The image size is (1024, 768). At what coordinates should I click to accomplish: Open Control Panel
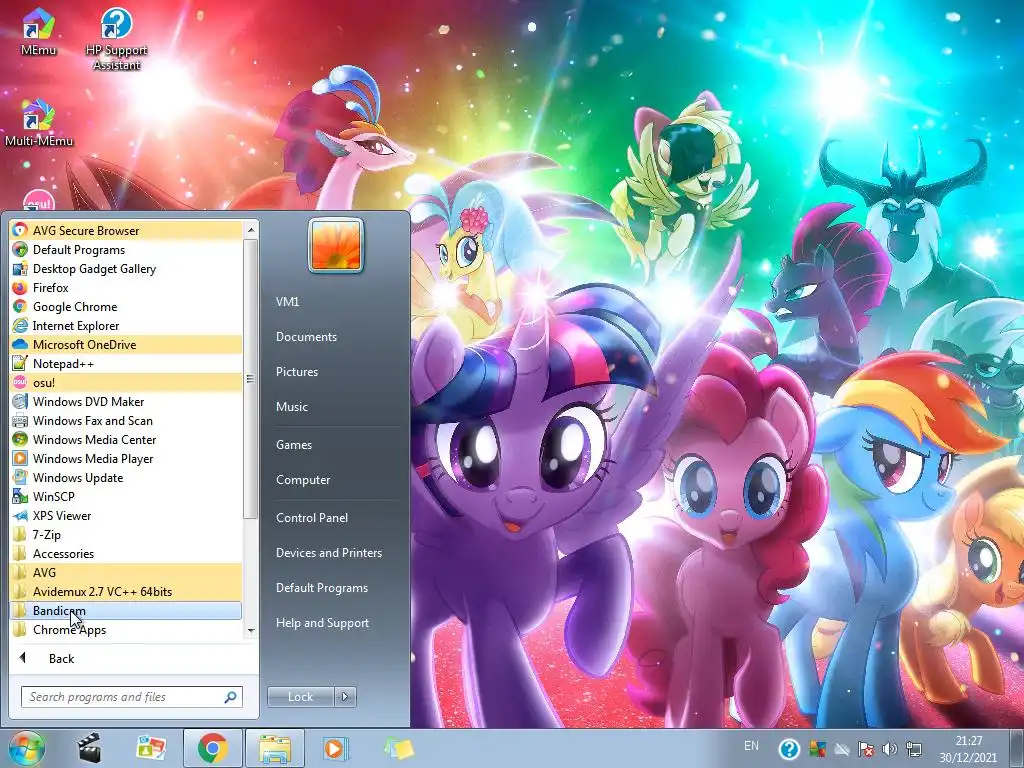(312, 518)
